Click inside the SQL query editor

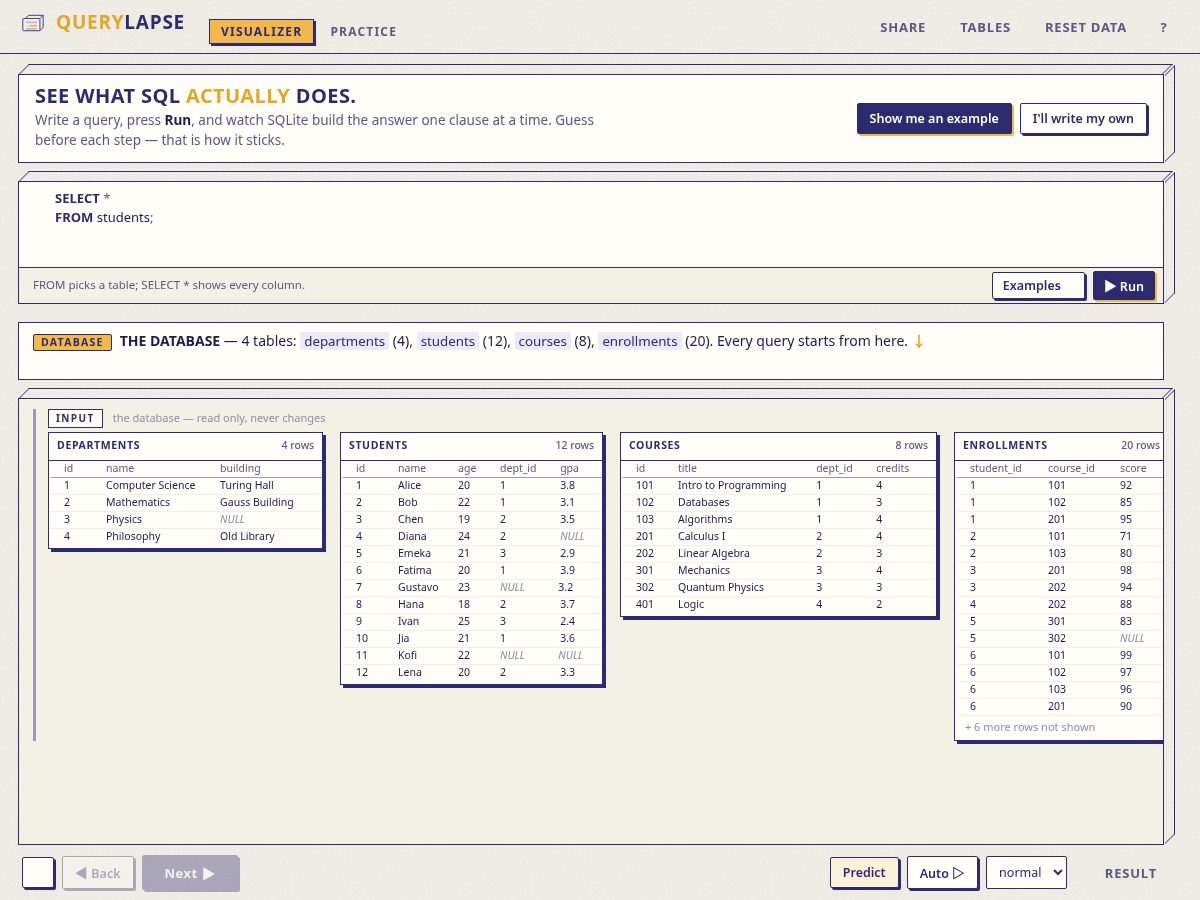tap(591, 225)
